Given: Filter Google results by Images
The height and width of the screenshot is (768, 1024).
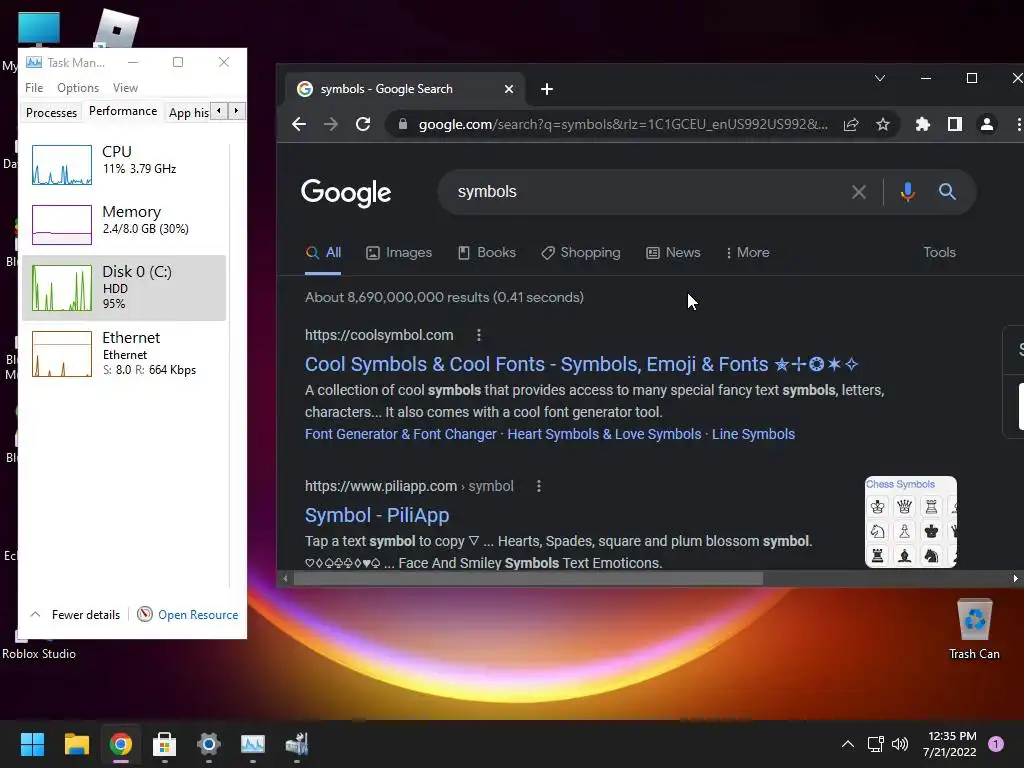Looking at the screenshot, I should pyautogui.click(x=399, y=253).
